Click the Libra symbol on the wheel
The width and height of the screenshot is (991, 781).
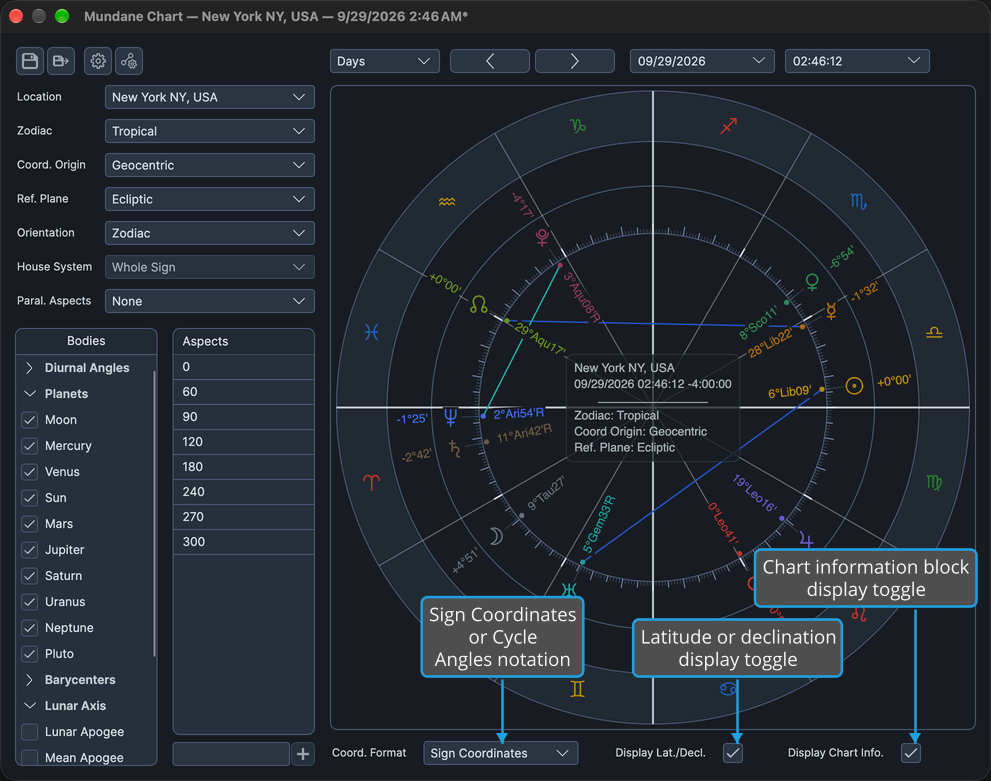934,332
